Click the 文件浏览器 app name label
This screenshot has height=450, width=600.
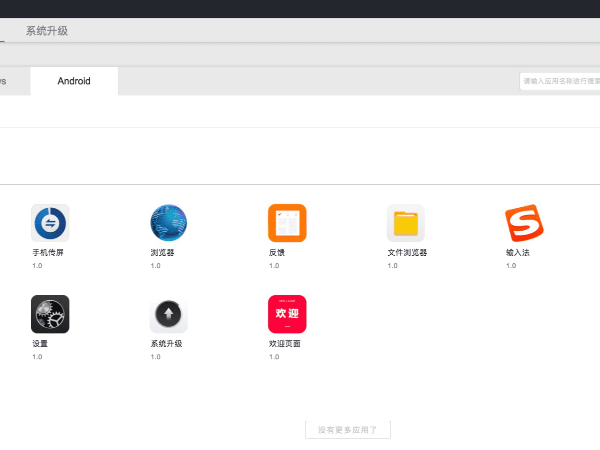(407, 253)
